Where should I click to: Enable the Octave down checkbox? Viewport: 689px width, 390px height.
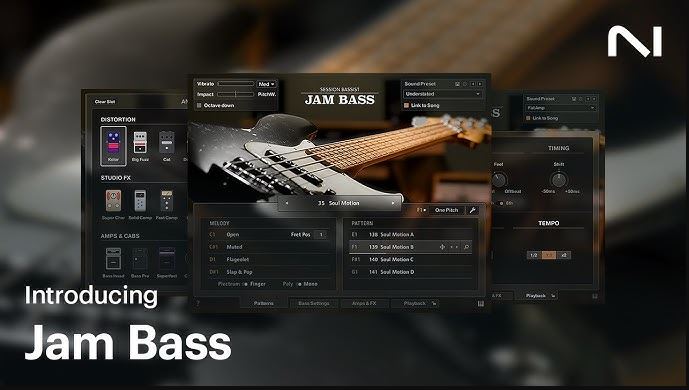(x=199, y=105)
